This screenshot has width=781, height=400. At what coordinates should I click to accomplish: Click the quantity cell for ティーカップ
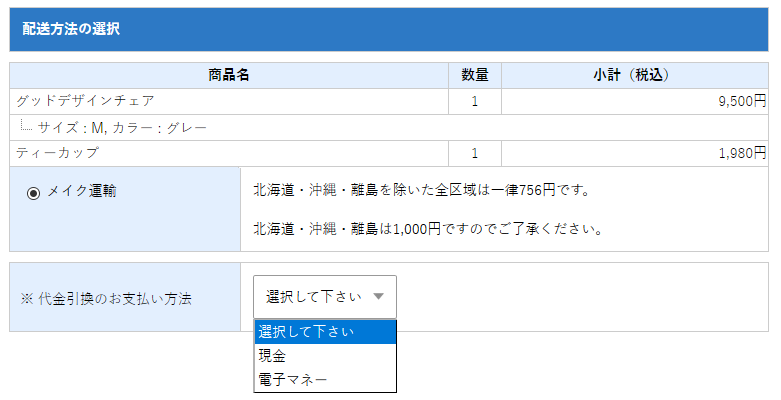coord(475,153)
